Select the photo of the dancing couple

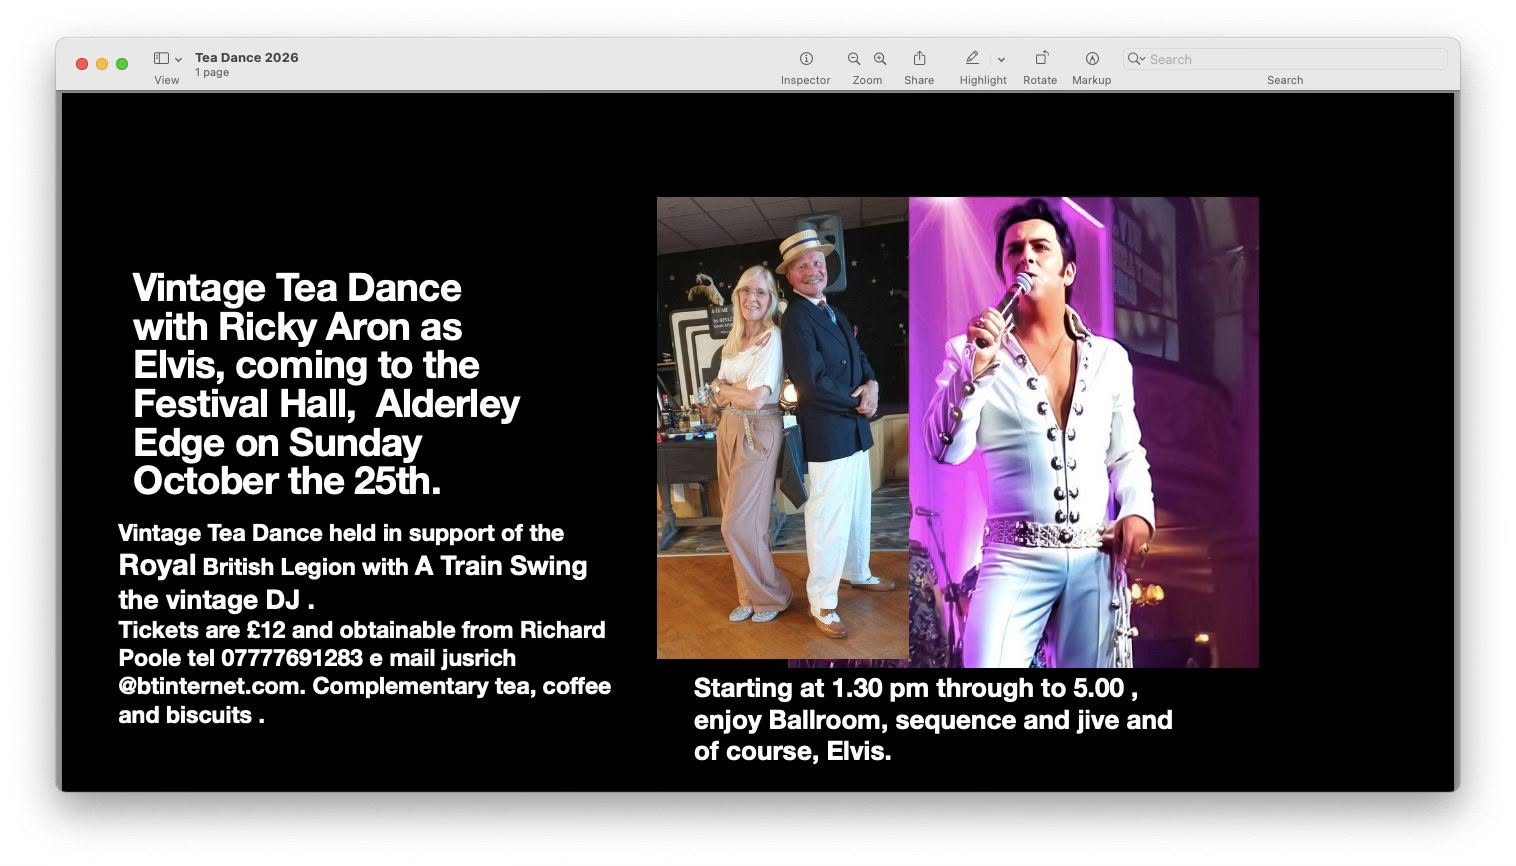[783, 428]
